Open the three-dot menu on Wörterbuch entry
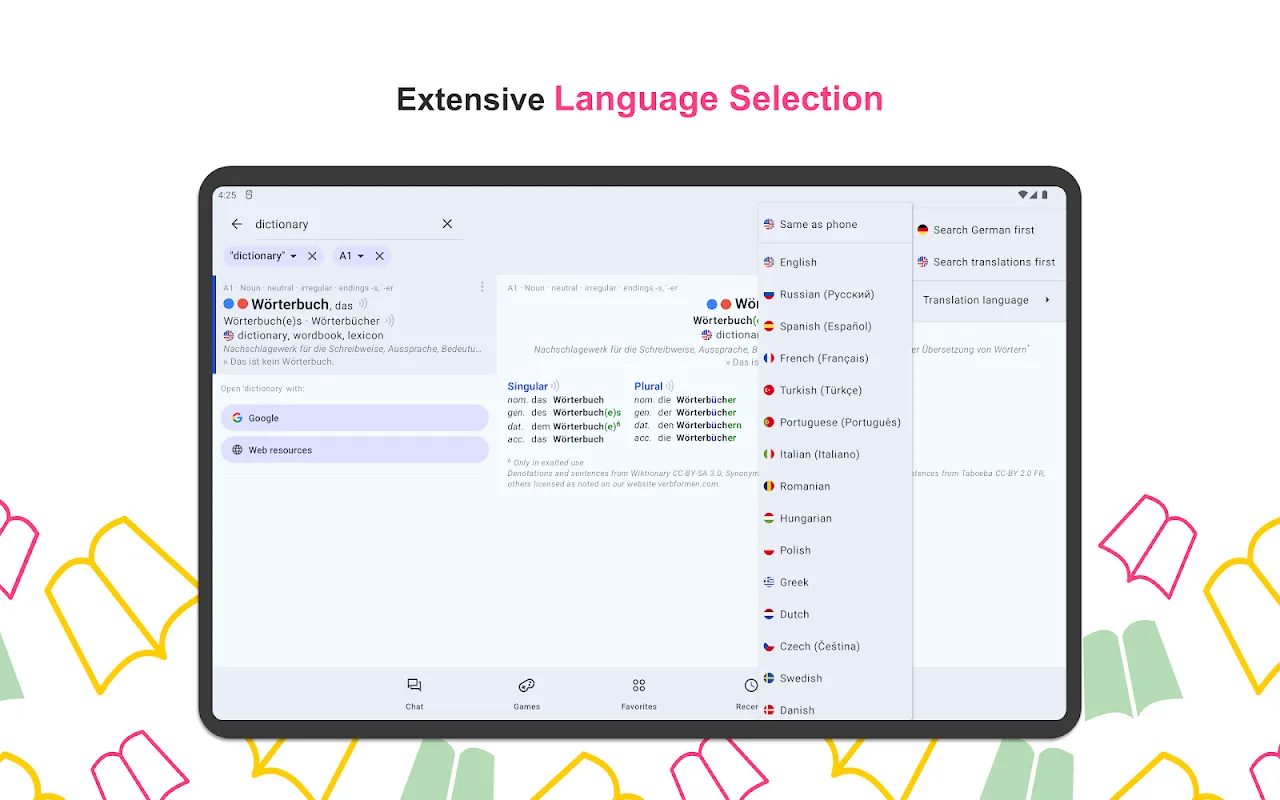 pos(482,287)
